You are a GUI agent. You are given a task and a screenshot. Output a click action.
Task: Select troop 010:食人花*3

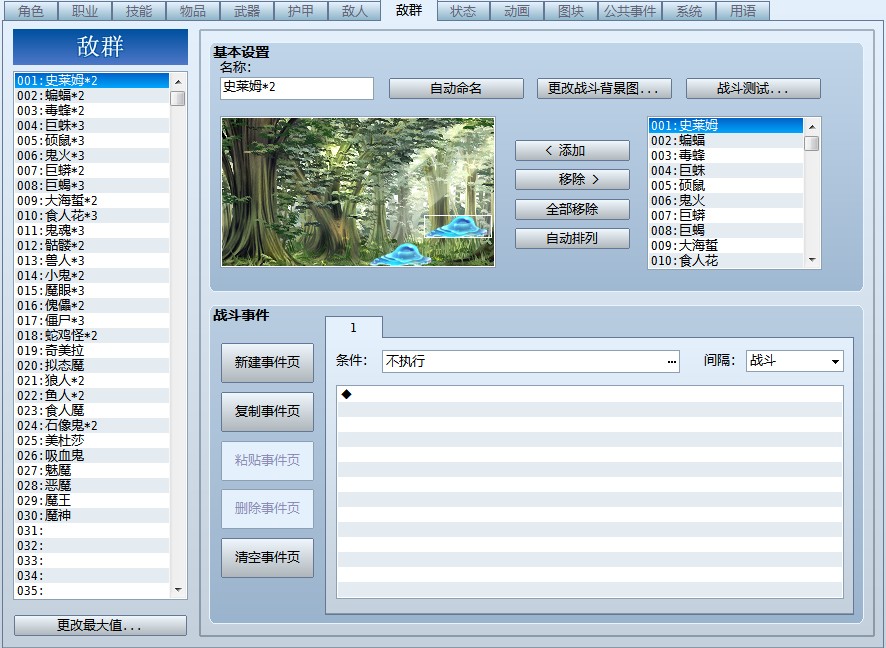pos(92,215)
